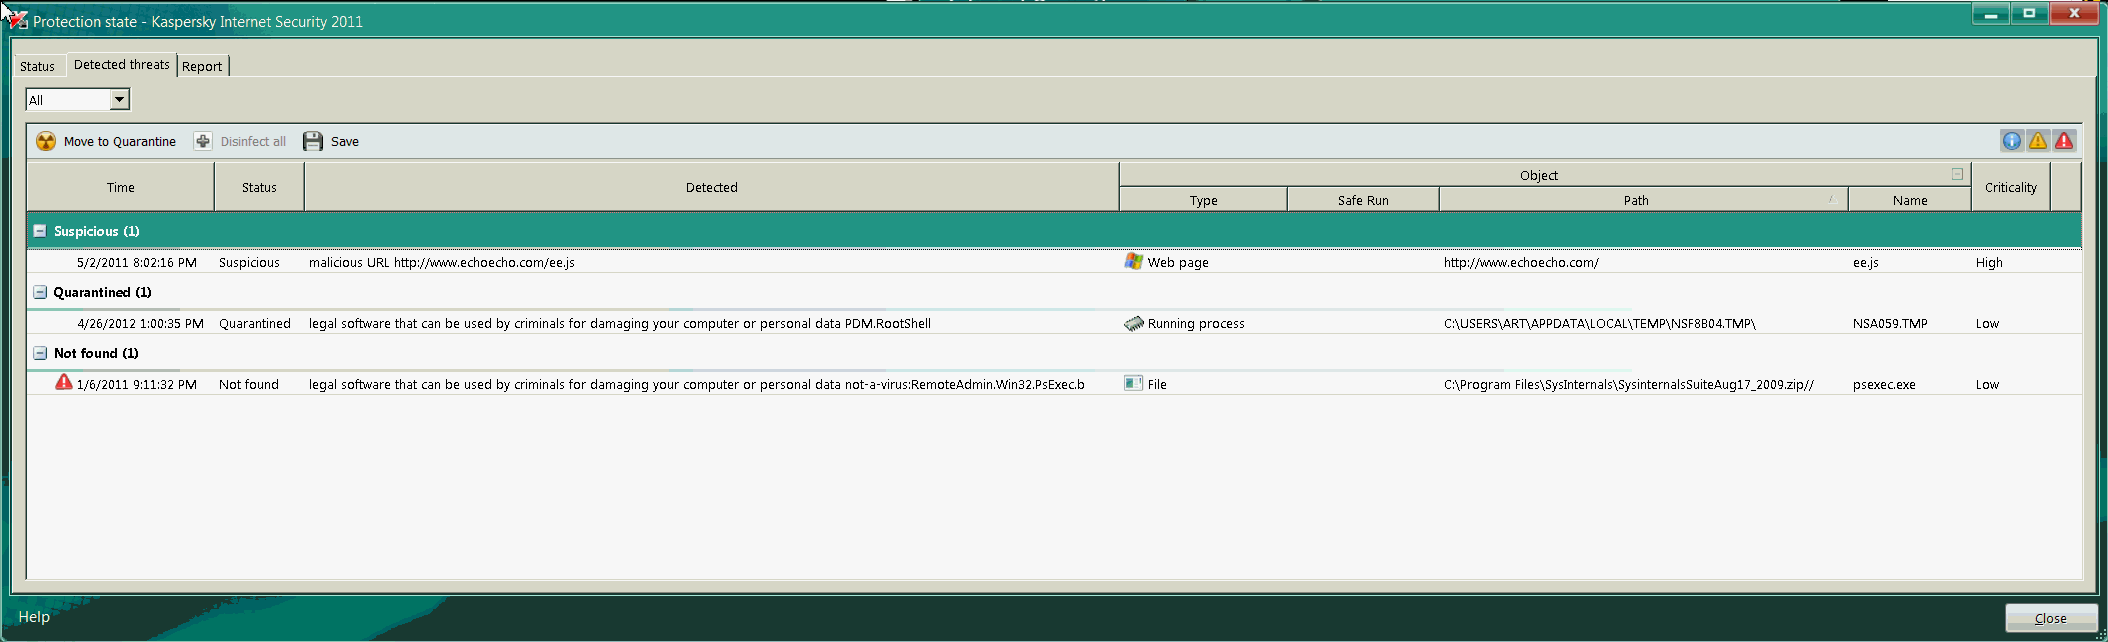Image resolution: width=2108 pixels, height=642 pixels.
Task: Click the Suspicious status cell in the ee.js row
Action: [x=249, y=262]
